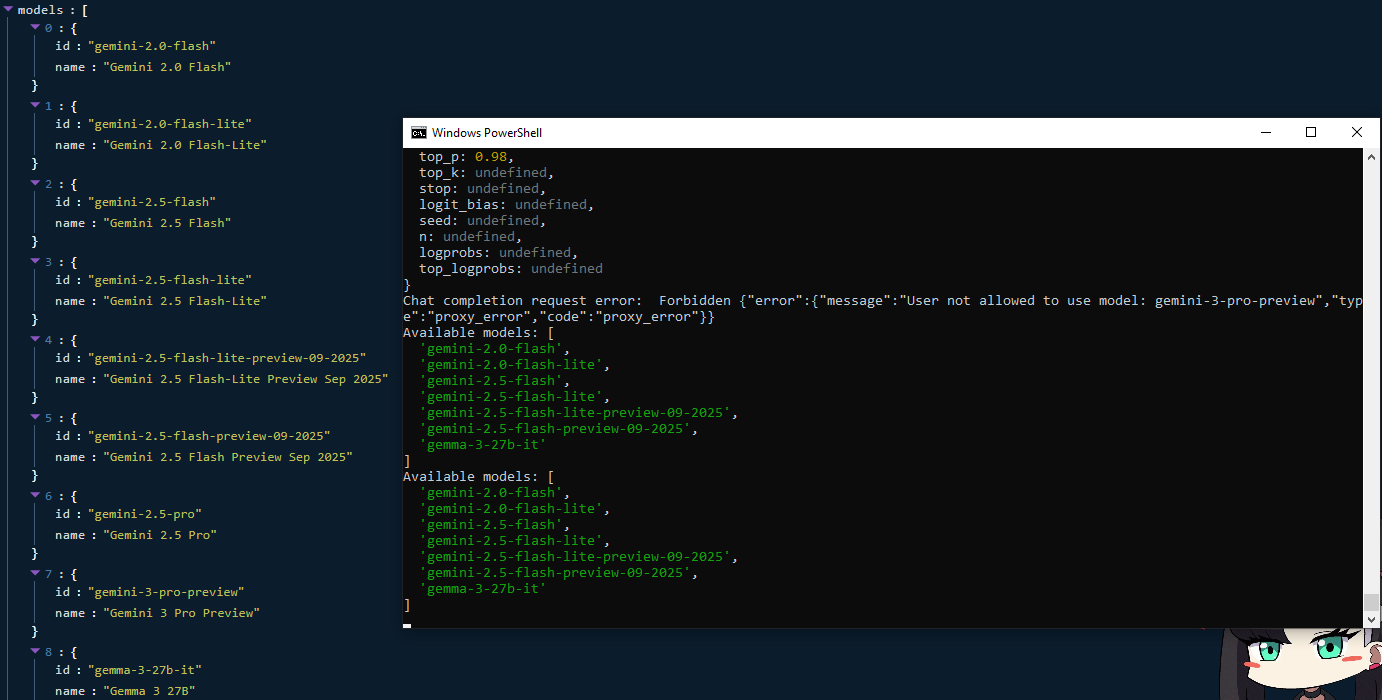Click the top_logprobs: undefined line
Viewport: 1382px width, 700px height.
coord(511,269)
